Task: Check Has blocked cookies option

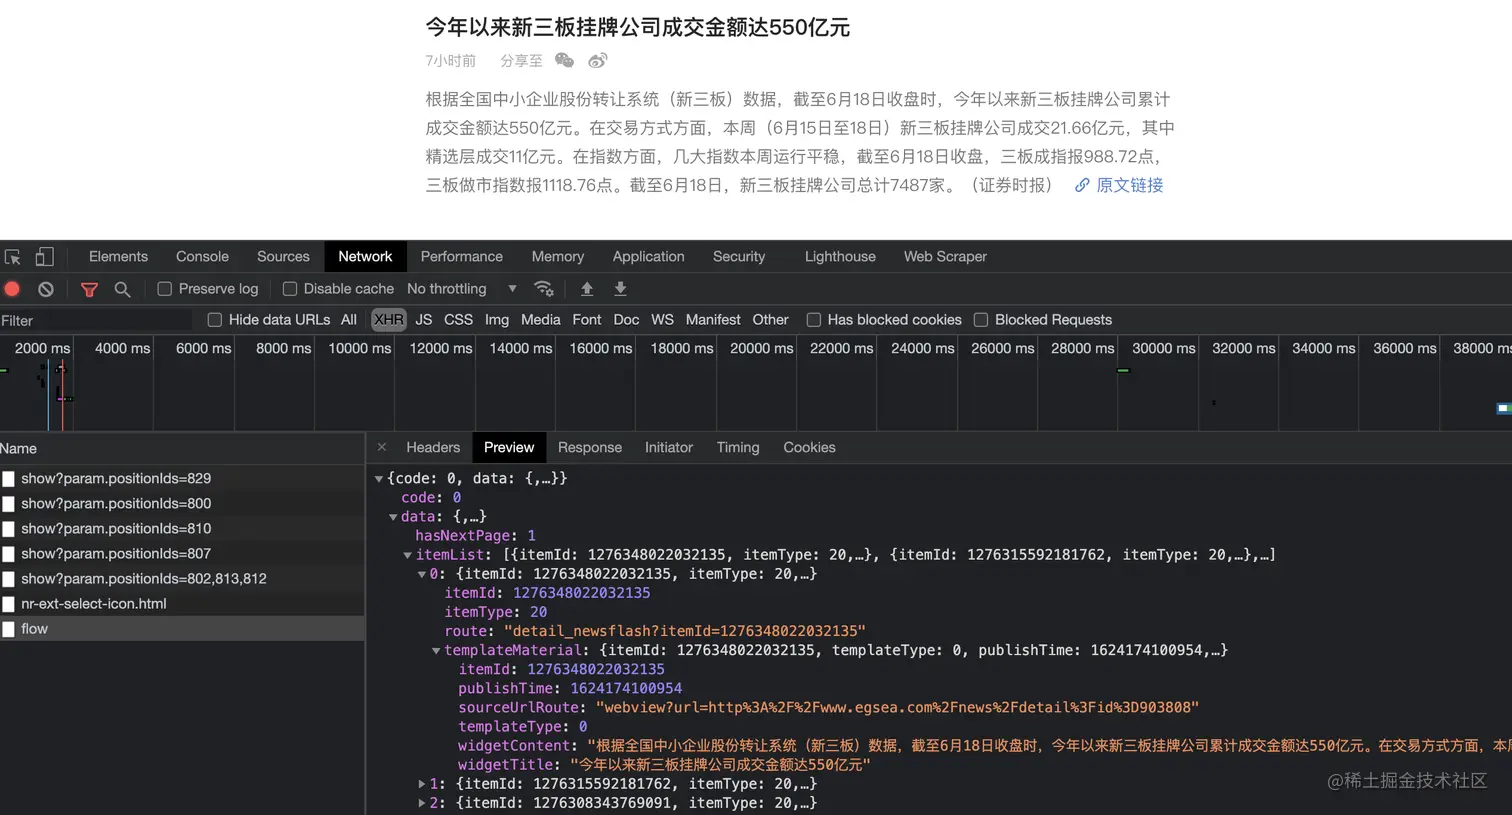Action: pyautogui.click(x=814, y=320)
